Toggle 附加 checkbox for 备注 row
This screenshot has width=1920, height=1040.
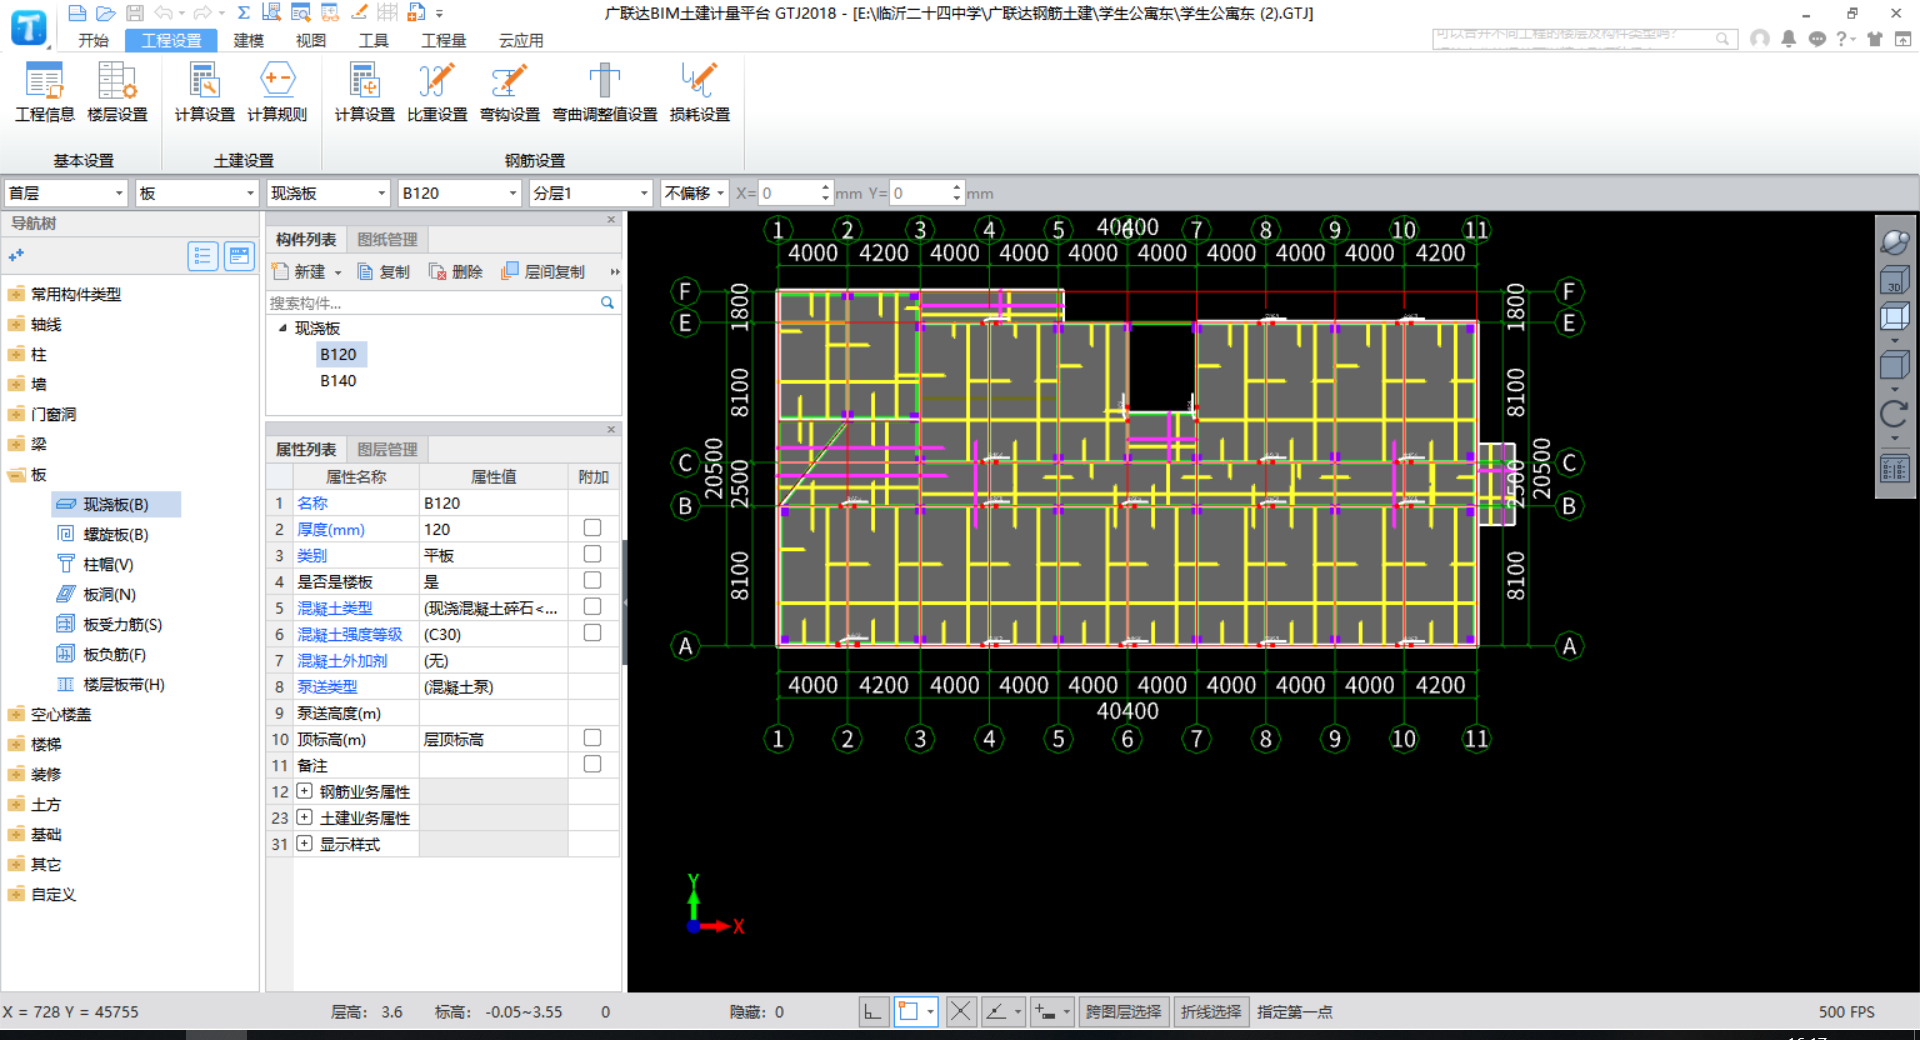(x=592, y=764)
